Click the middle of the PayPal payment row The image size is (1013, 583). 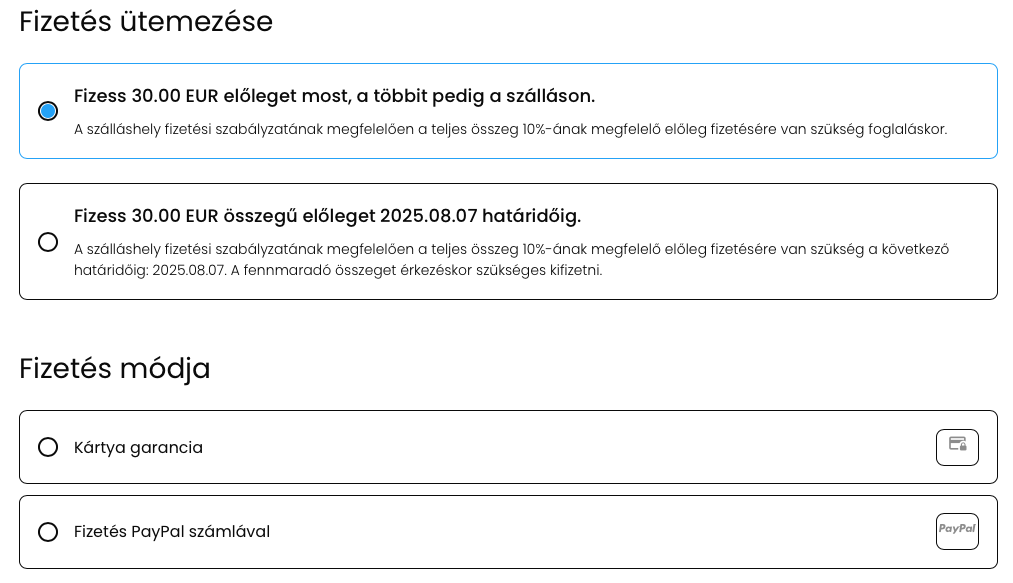pyautogui.click(x=508, y=532)
